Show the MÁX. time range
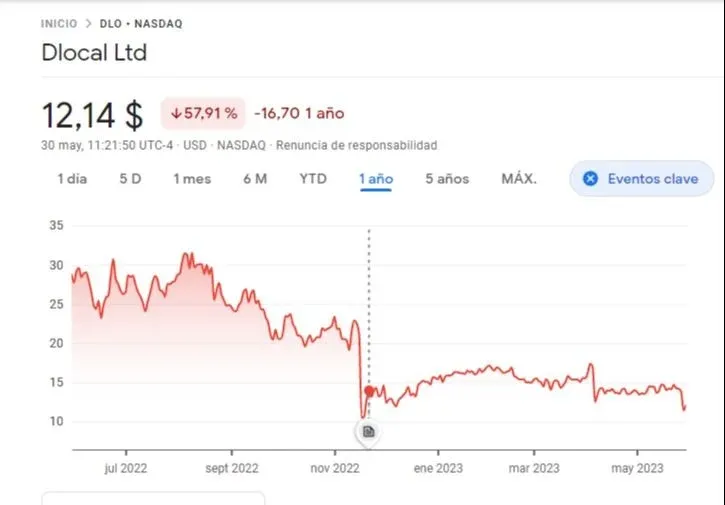The height and width of the screenshot is (505, 725). click(x=519, y=179)
